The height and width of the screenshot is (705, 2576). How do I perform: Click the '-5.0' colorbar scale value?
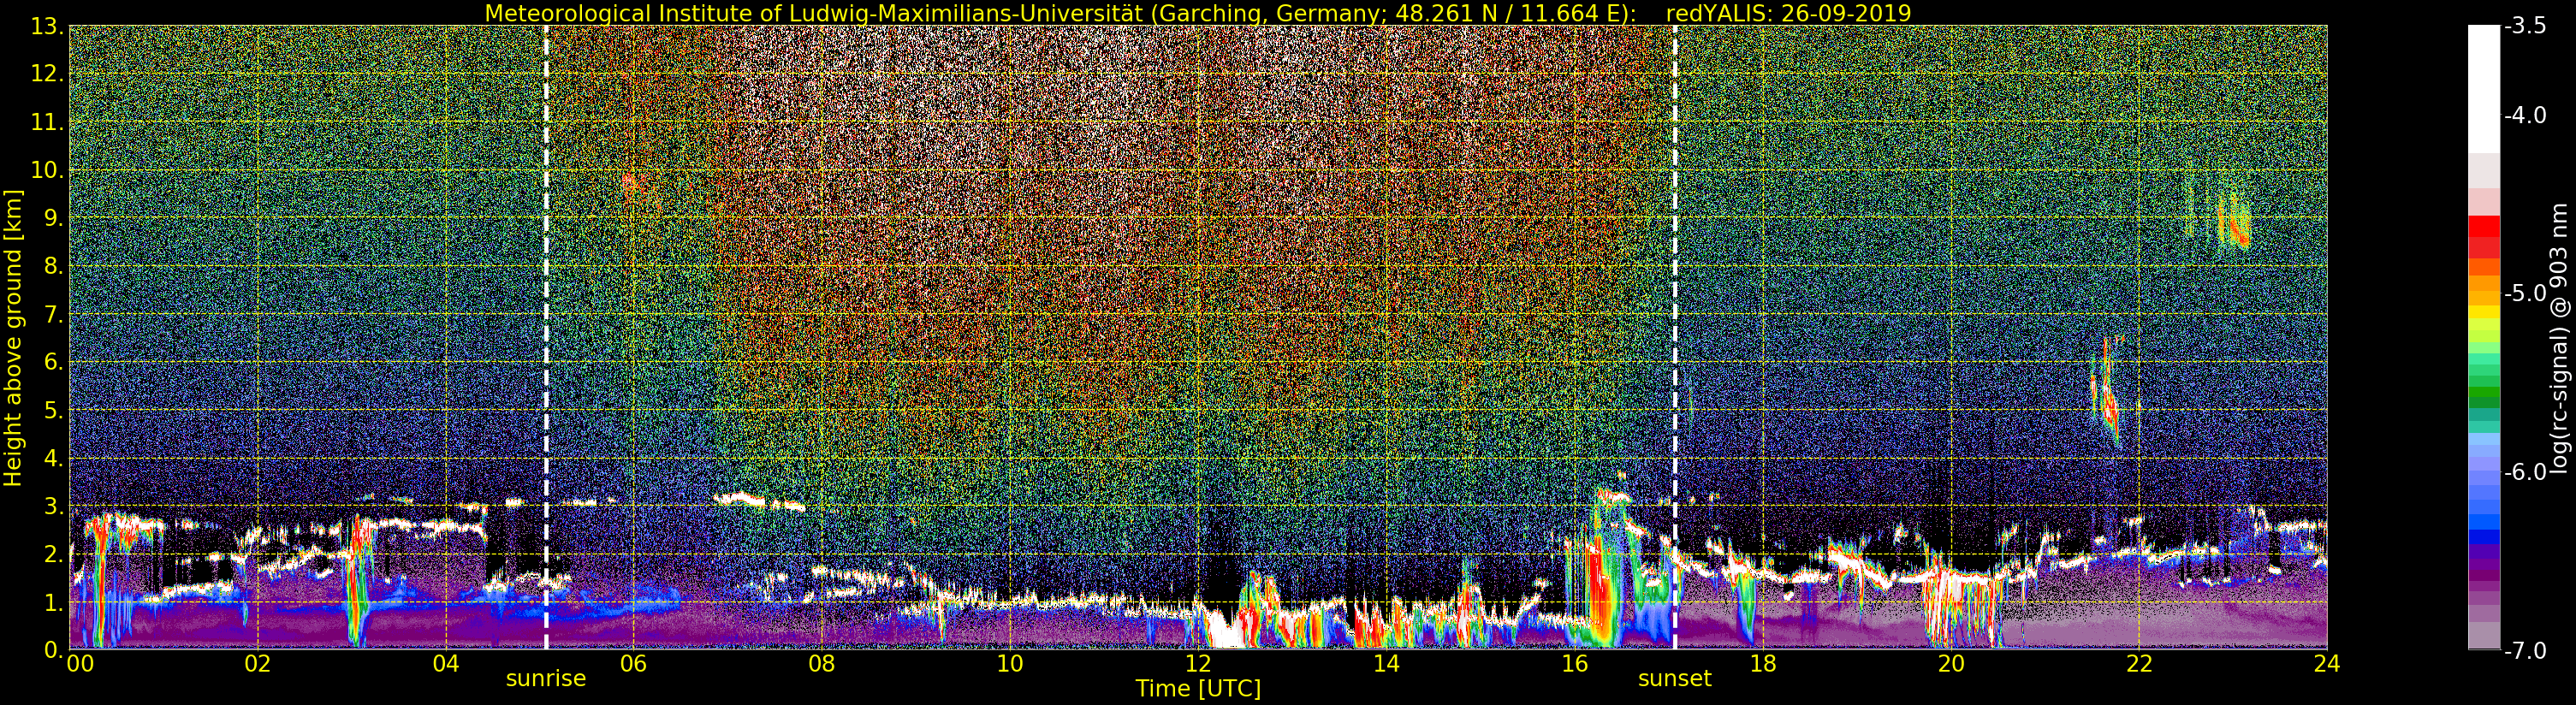click(2526, 294)
